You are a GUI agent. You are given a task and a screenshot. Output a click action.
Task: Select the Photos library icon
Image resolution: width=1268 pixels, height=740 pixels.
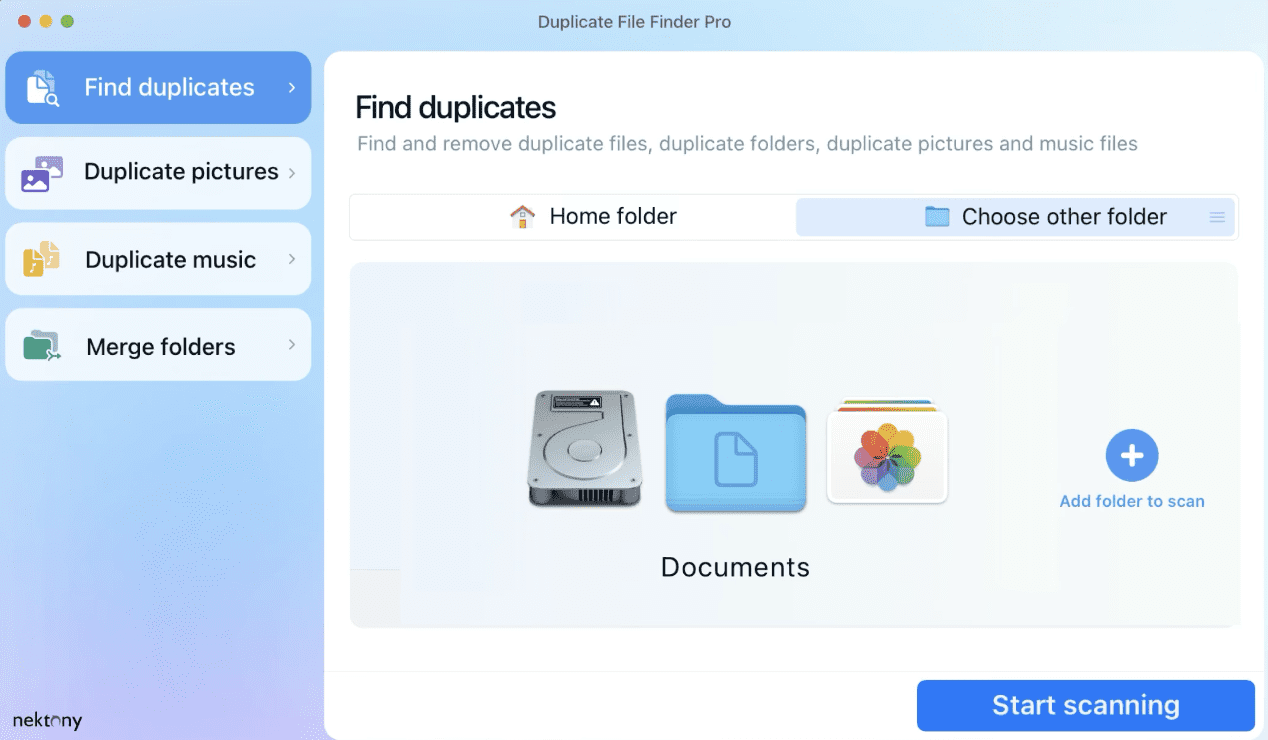coord(887,453)
